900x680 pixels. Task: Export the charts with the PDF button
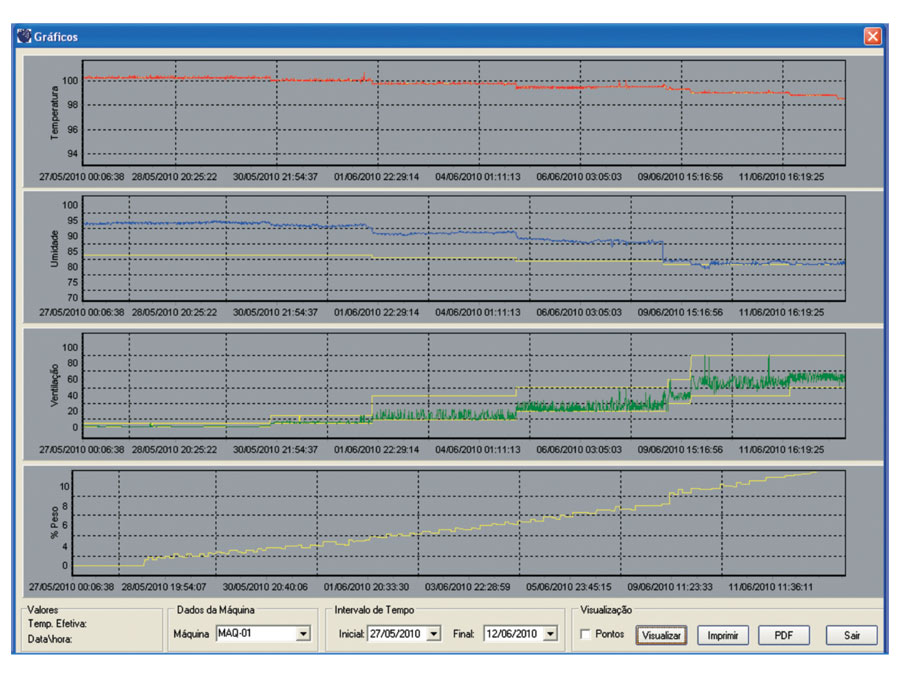click(784, 635)
